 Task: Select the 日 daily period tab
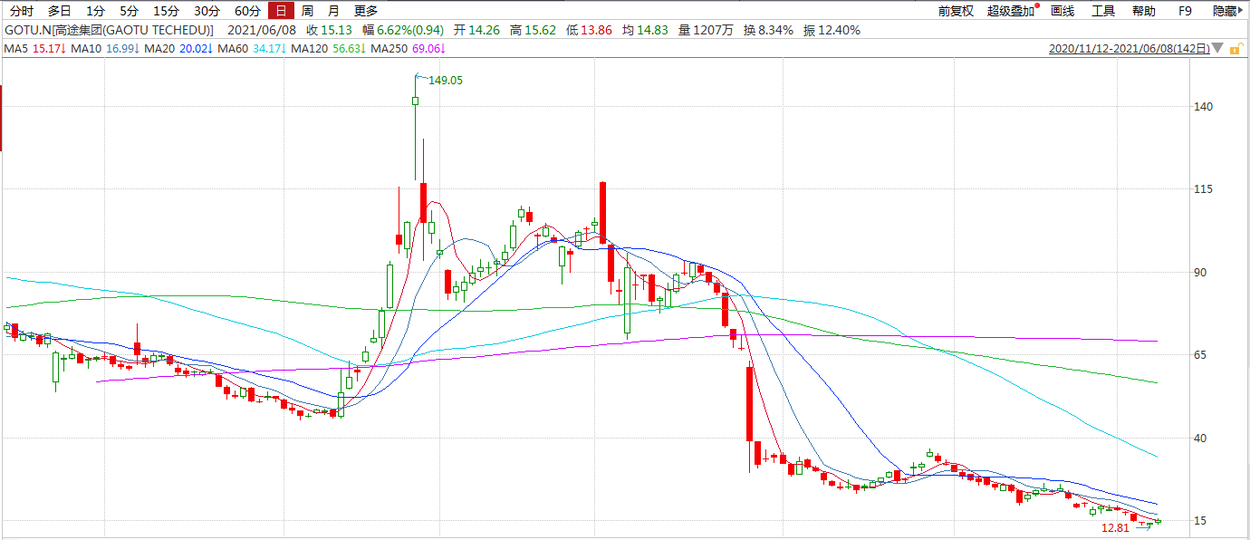pyautogui.click(x=281, y=11)
